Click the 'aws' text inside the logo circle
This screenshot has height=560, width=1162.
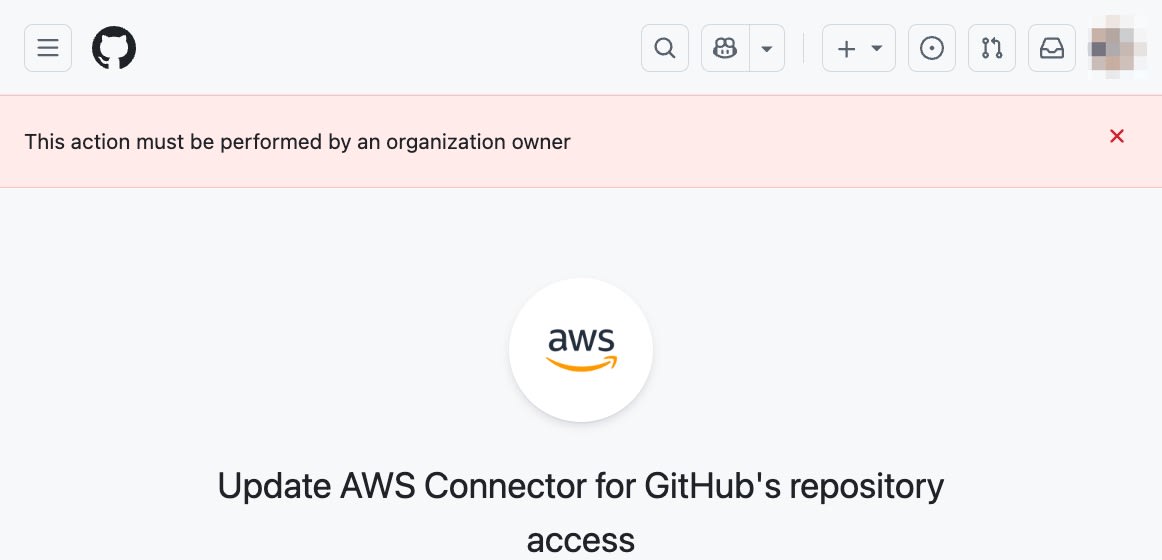[x=581, y=340]
